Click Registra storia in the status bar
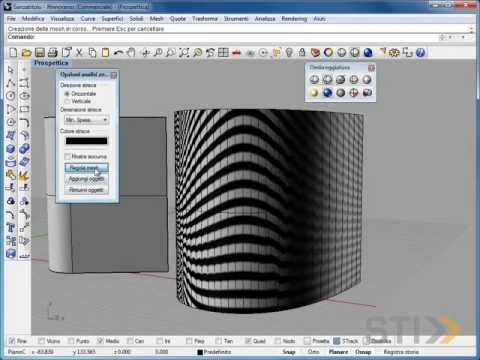480x360 pixels. click(x=401, y=352)
